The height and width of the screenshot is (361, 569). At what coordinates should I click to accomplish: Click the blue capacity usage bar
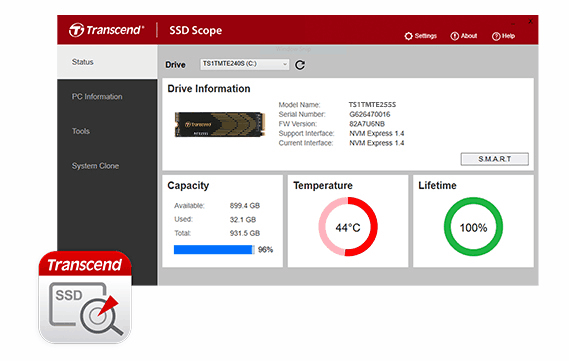pos(214,250)
